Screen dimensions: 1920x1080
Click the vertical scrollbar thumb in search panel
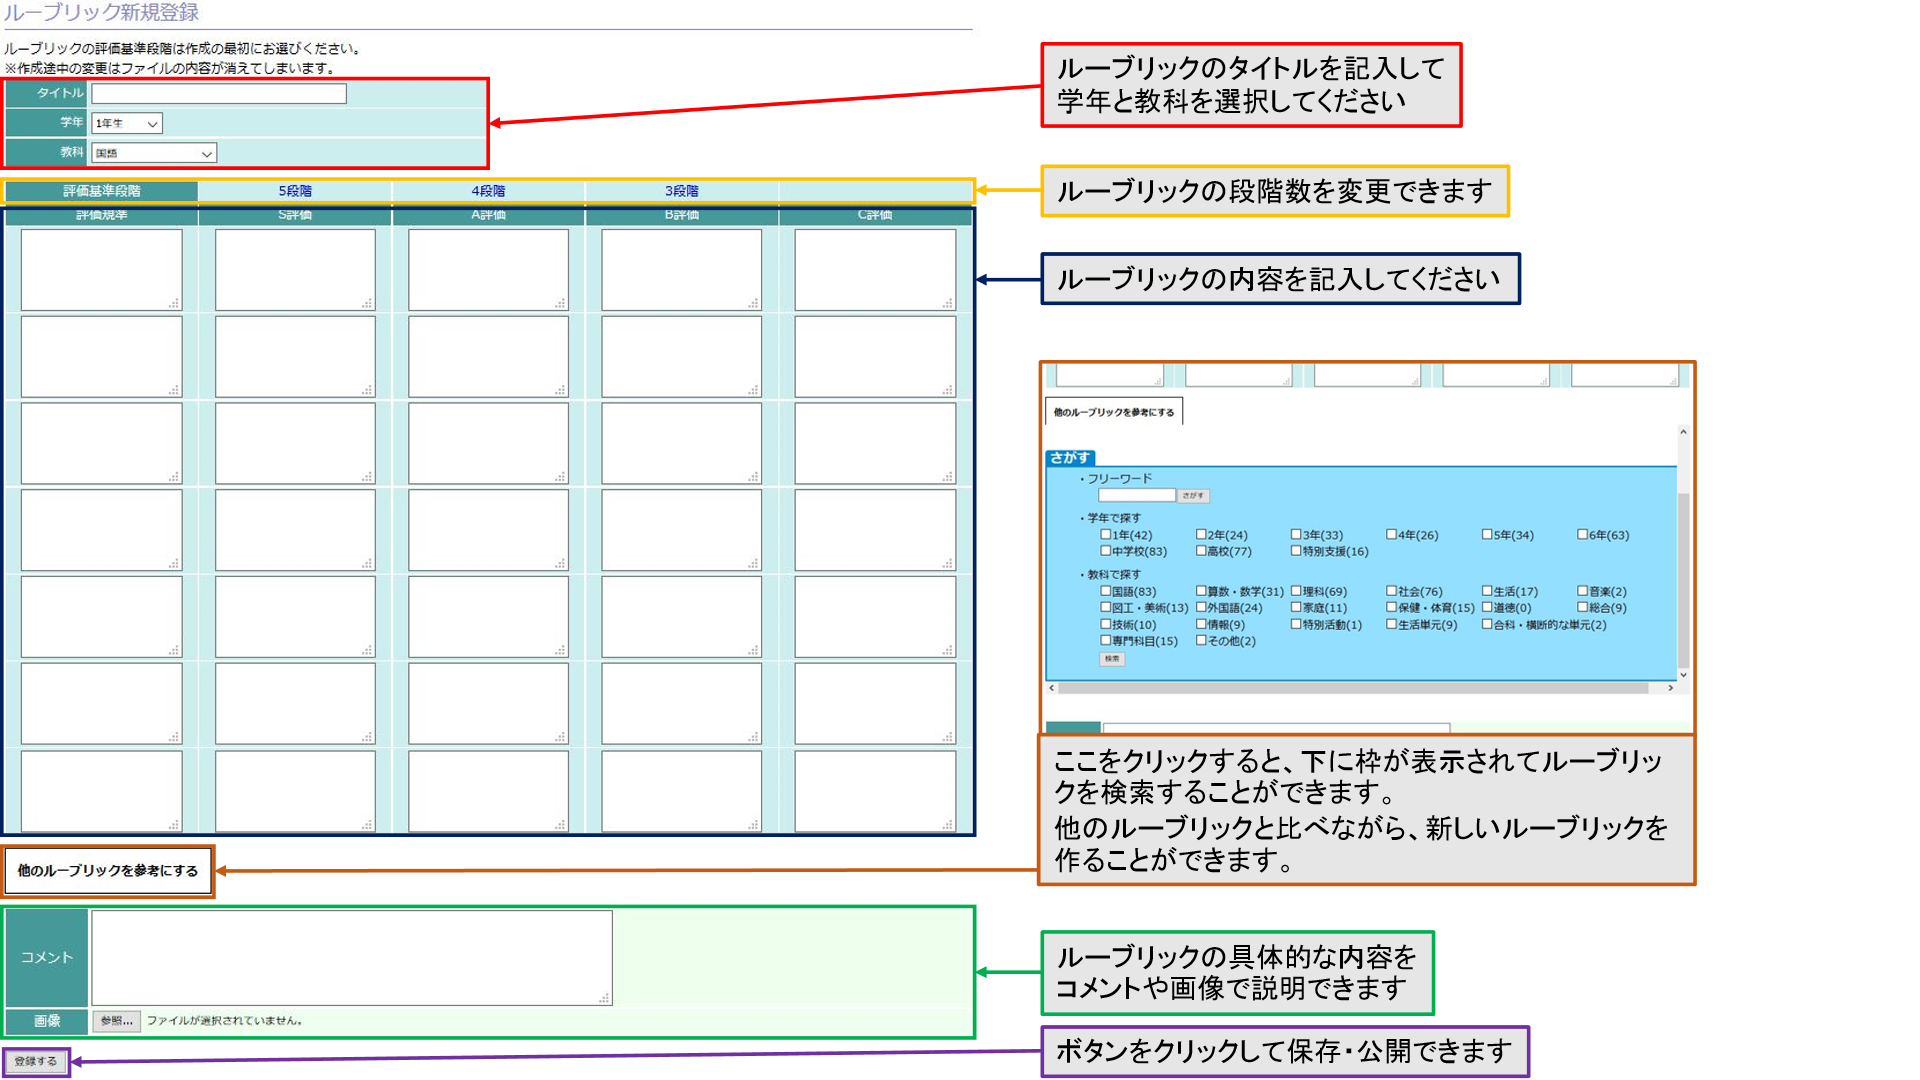tap(1683, 580)
